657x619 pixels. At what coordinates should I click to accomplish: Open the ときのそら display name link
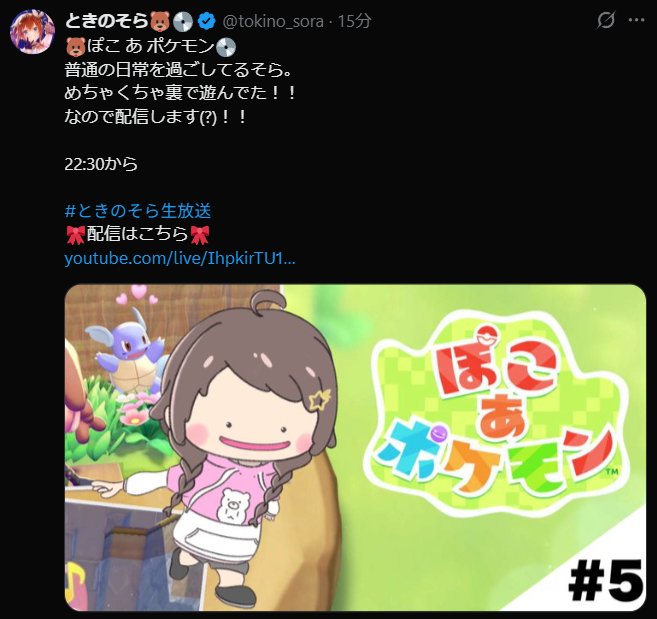click(x=107, y=21)
